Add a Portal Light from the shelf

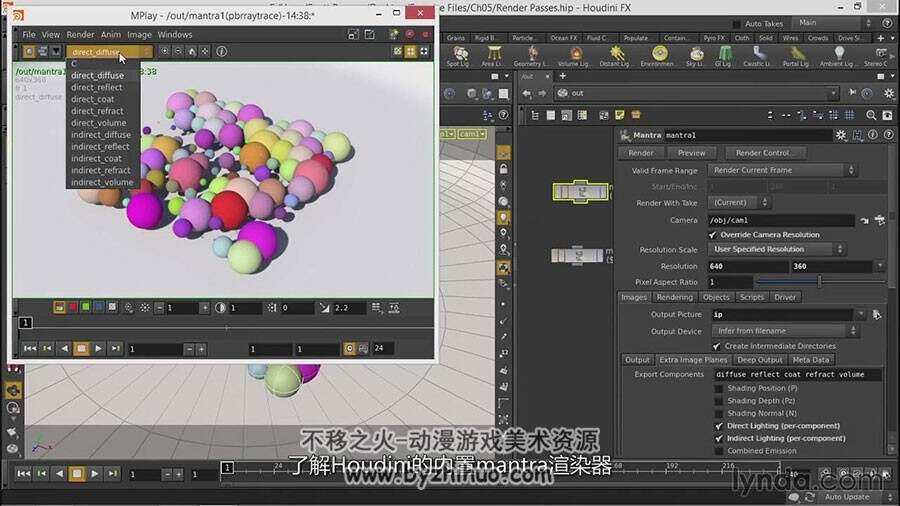pyautogui.click(x=797, y=56)
